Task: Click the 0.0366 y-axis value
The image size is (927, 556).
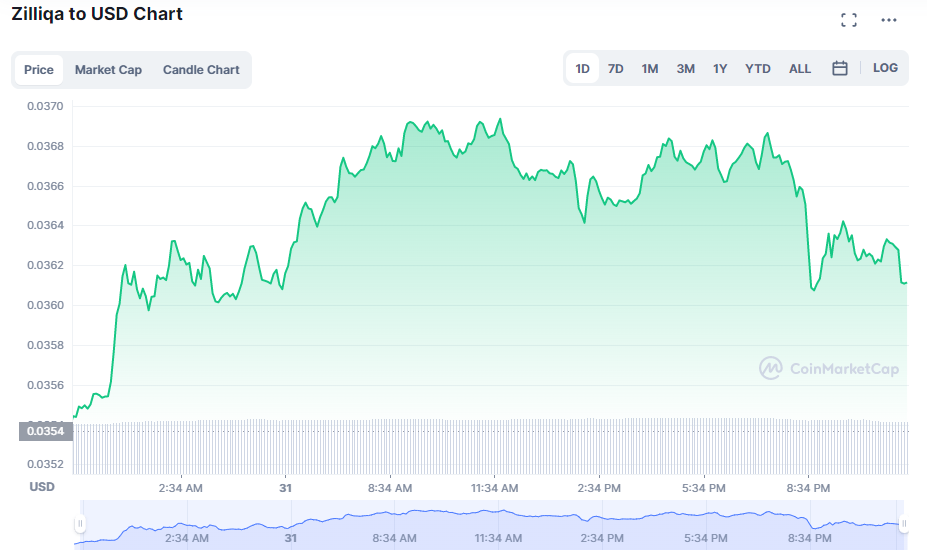Action: 46,186
